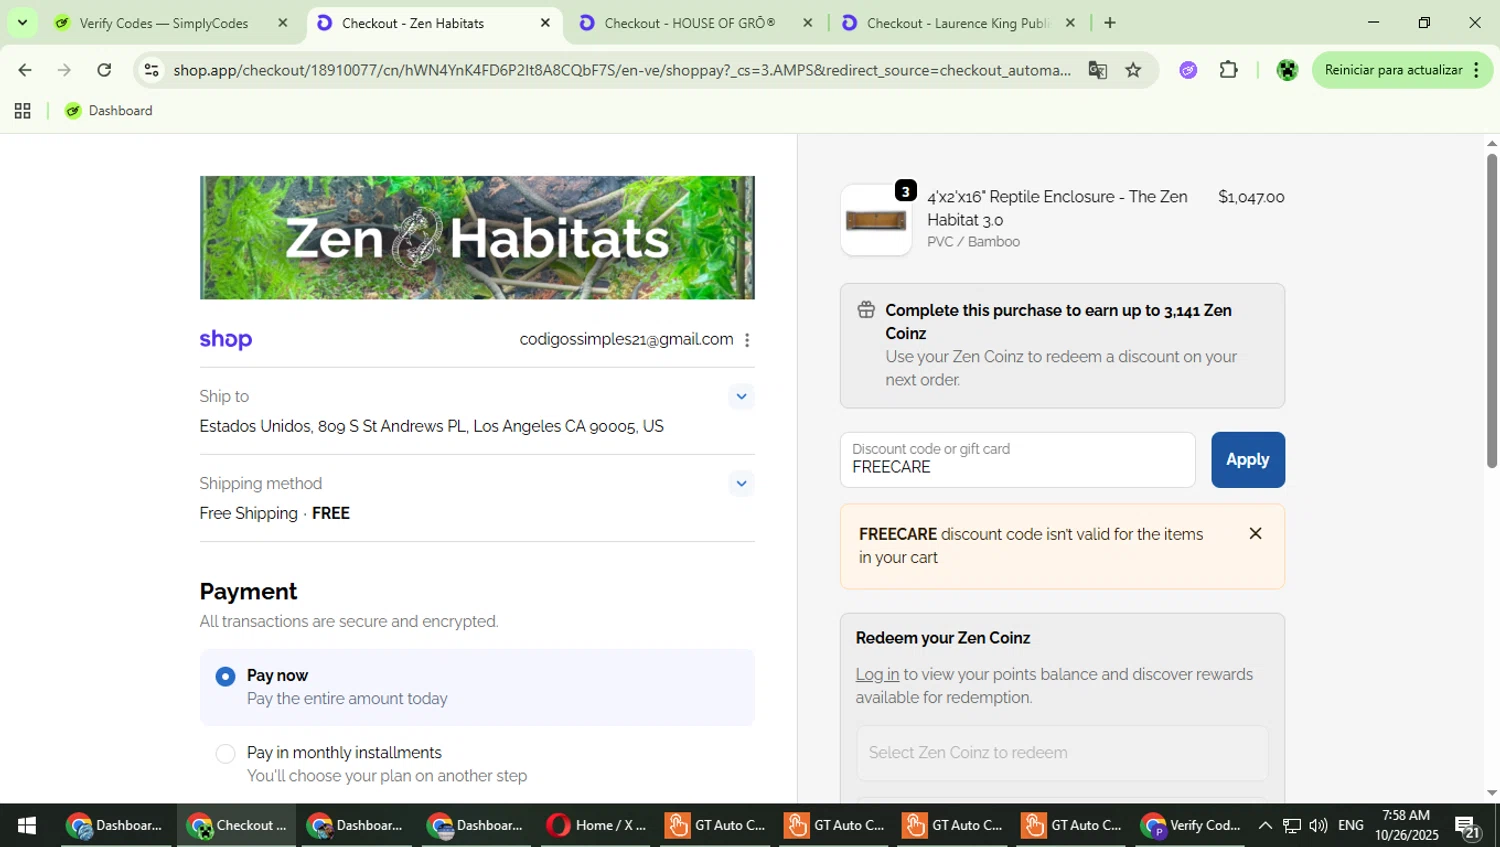
Task: Close the HOUSE OF GRØ tab
Action: click(x=808, y=23)
